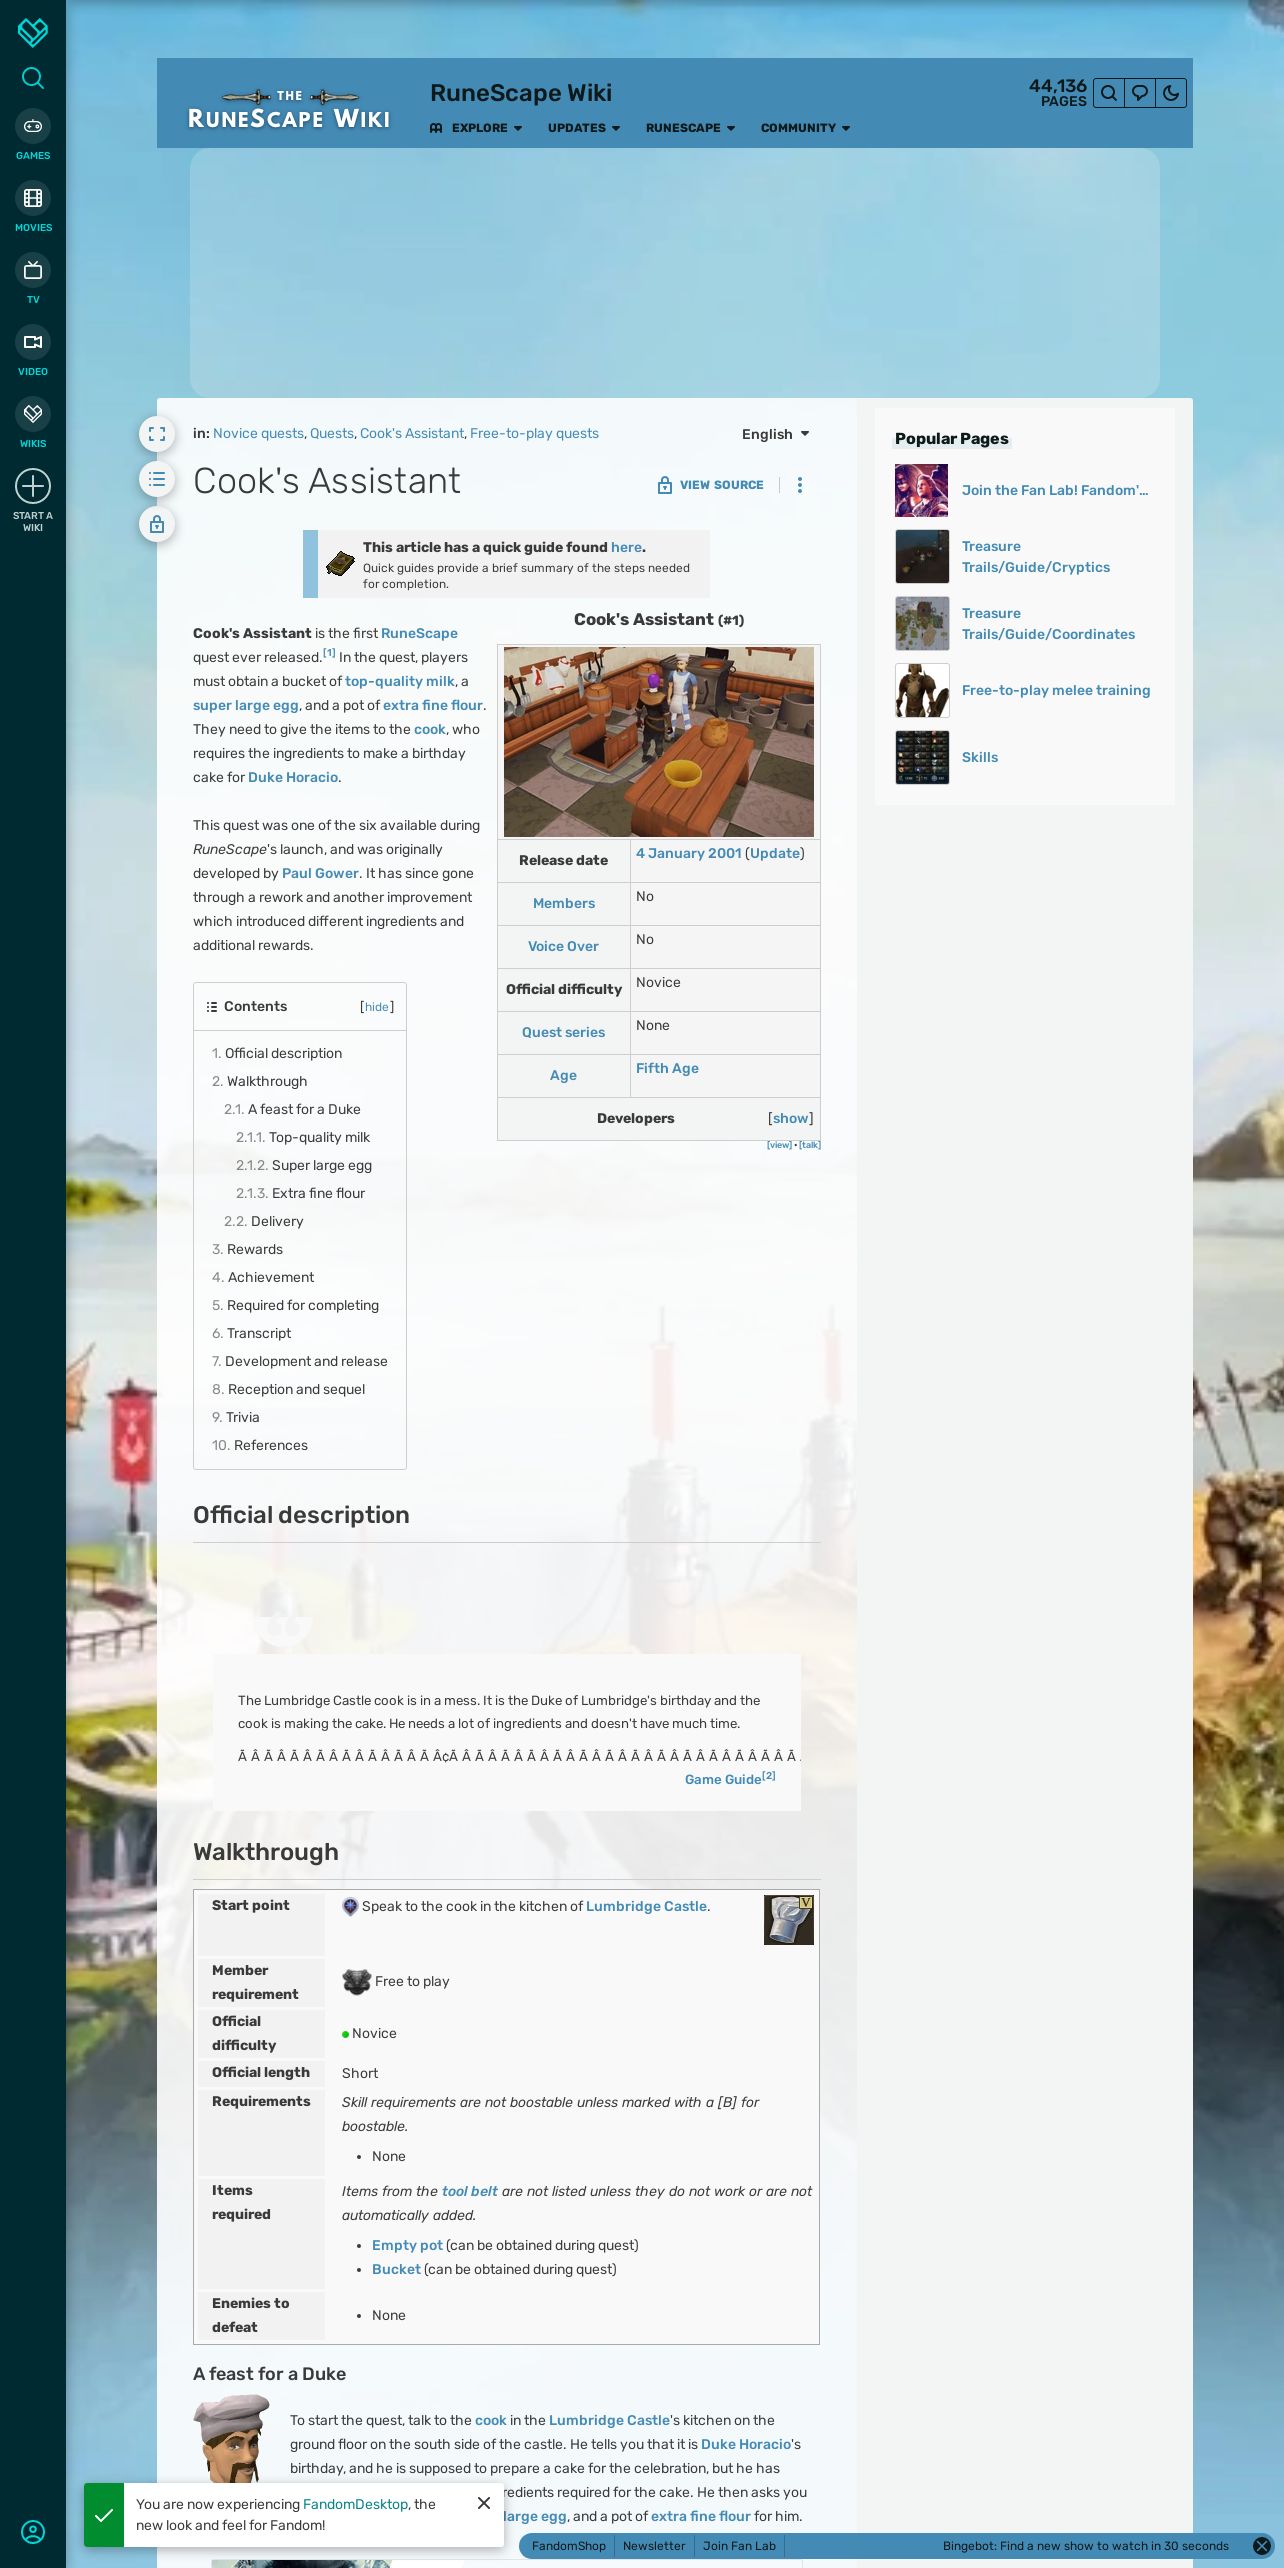
Task: Open the 4 January 2001 release date link
Action: (688, 853)
